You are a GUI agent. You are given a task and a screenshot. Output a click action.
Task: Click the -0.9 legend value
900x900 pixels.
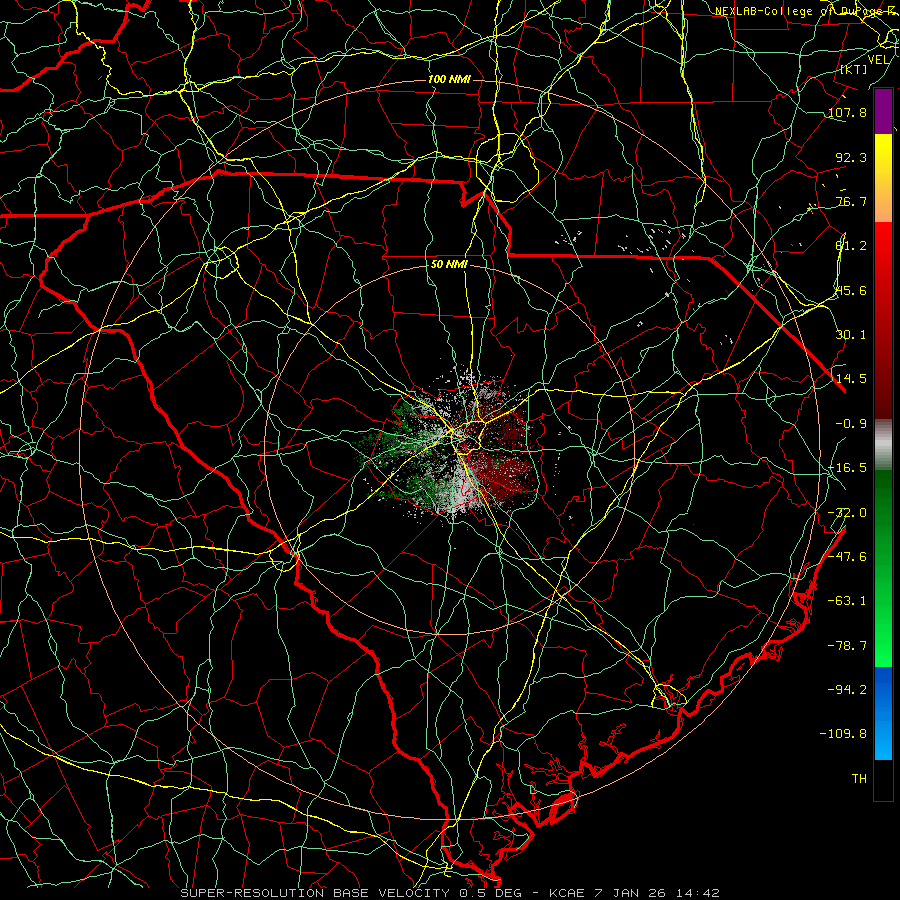coord(851,424)
